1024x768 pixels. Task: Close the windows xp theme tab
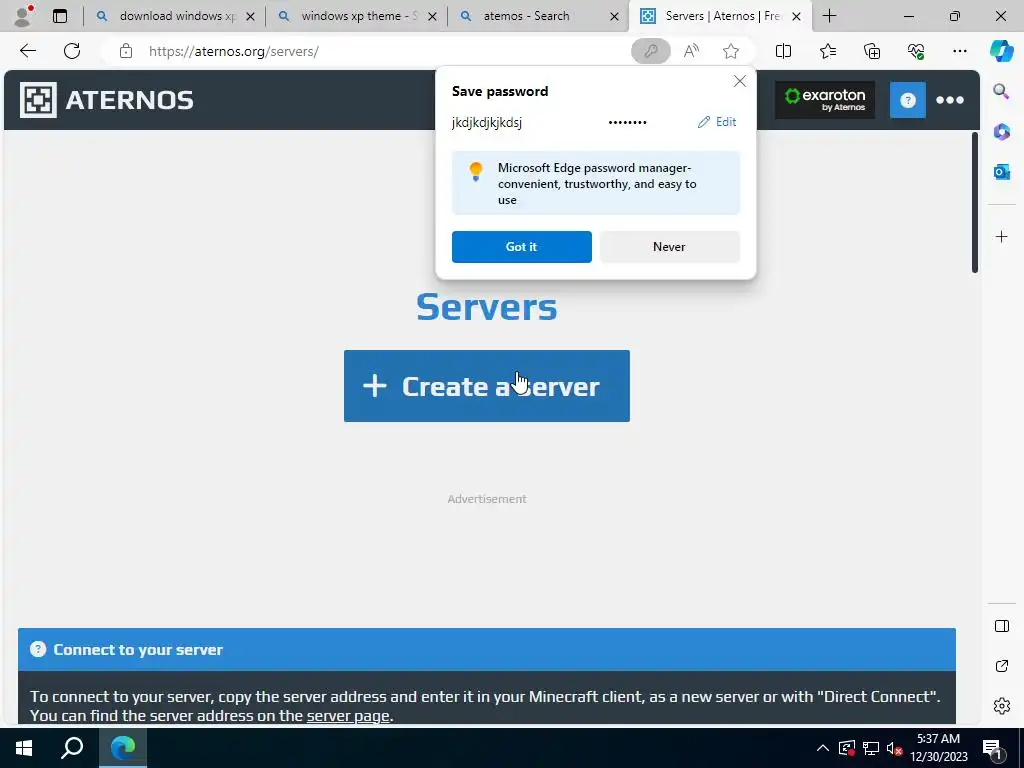click(x=432, y=16)
